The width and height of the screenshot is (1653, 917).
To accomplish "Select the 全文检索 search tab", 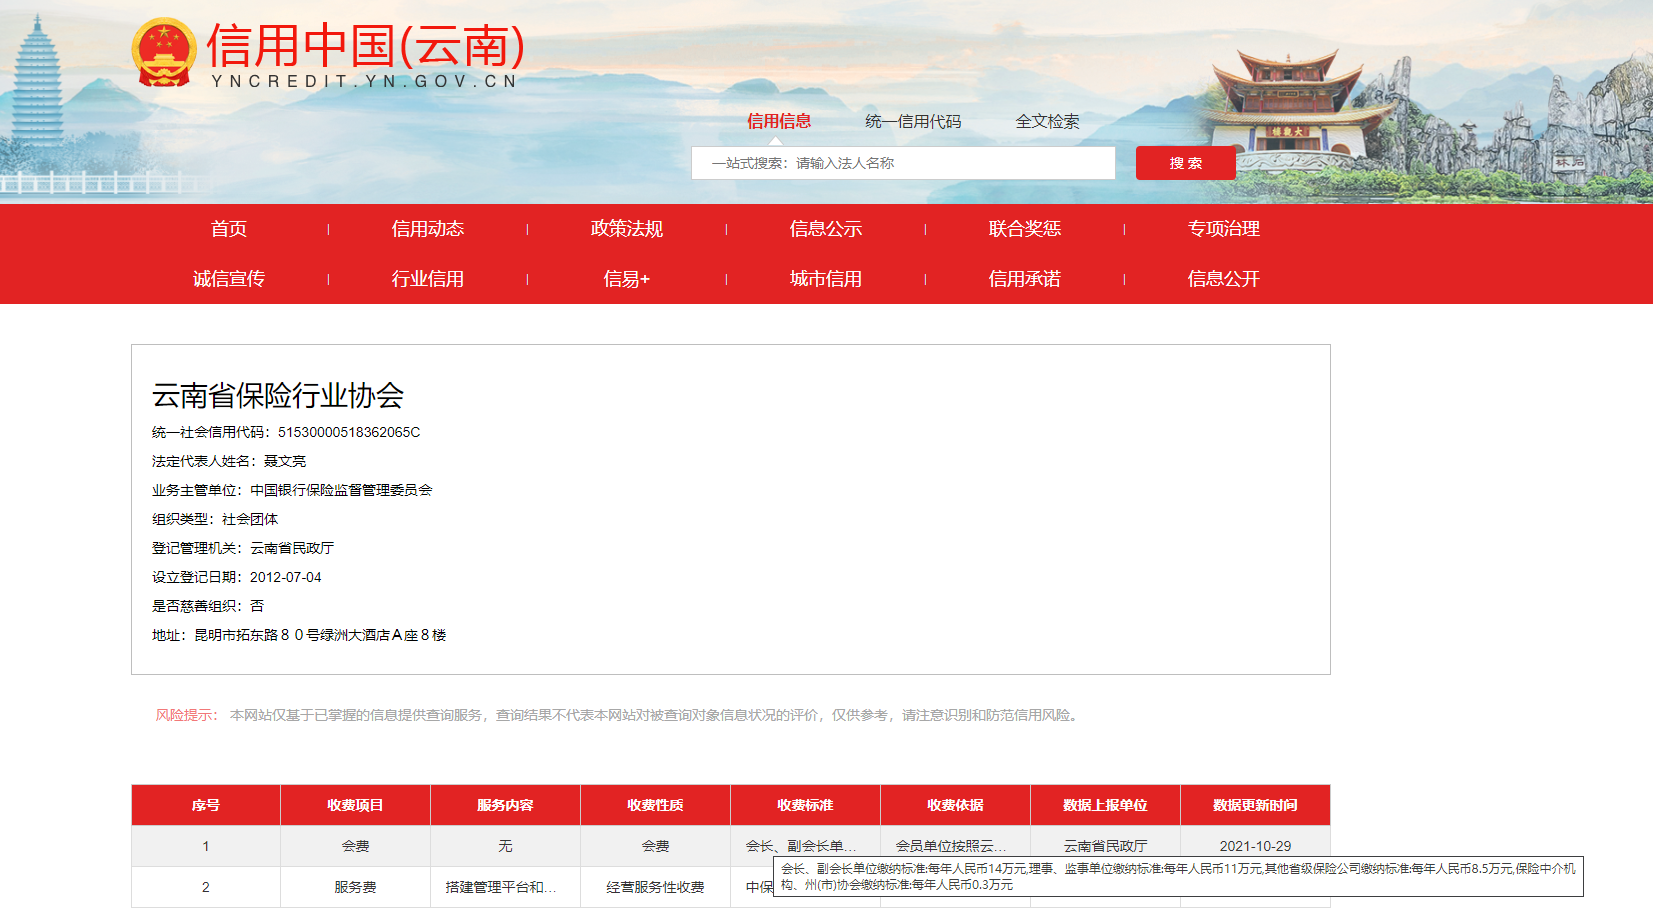I will pyautogui.click(x=1047, y=121).
